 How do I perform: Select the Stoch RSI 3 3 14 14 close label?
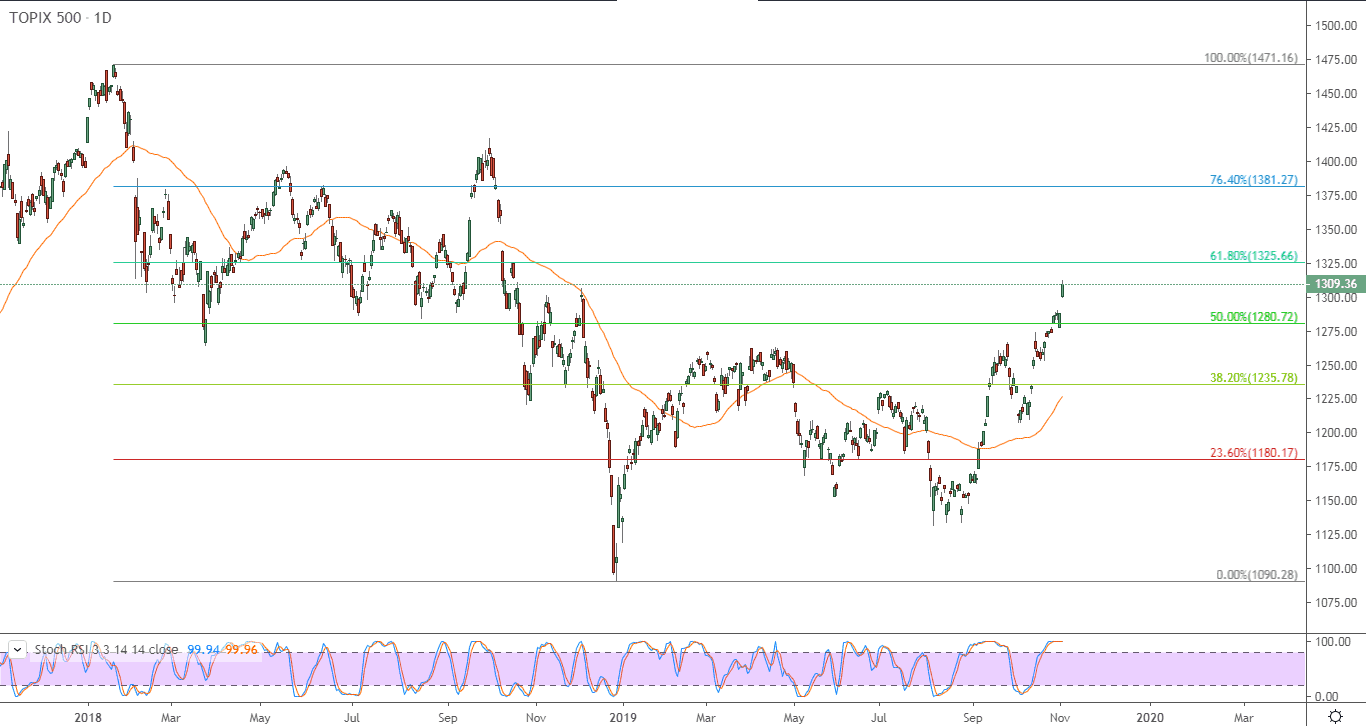tap(107, 649)
